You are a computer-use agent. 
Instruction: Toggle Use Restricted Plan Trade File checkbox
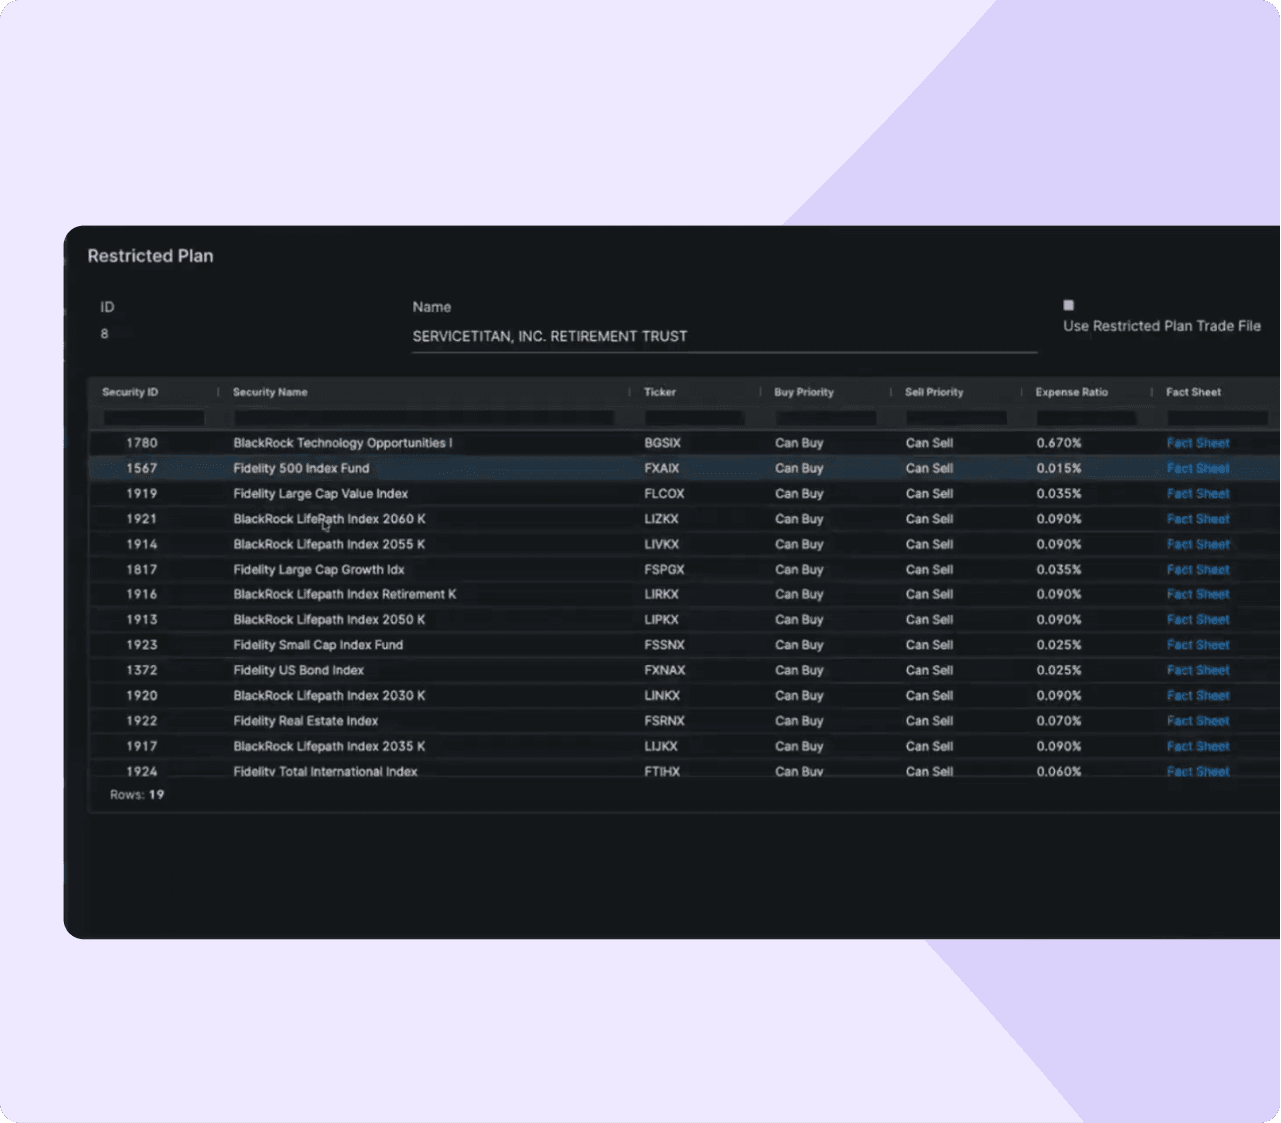1068,305
